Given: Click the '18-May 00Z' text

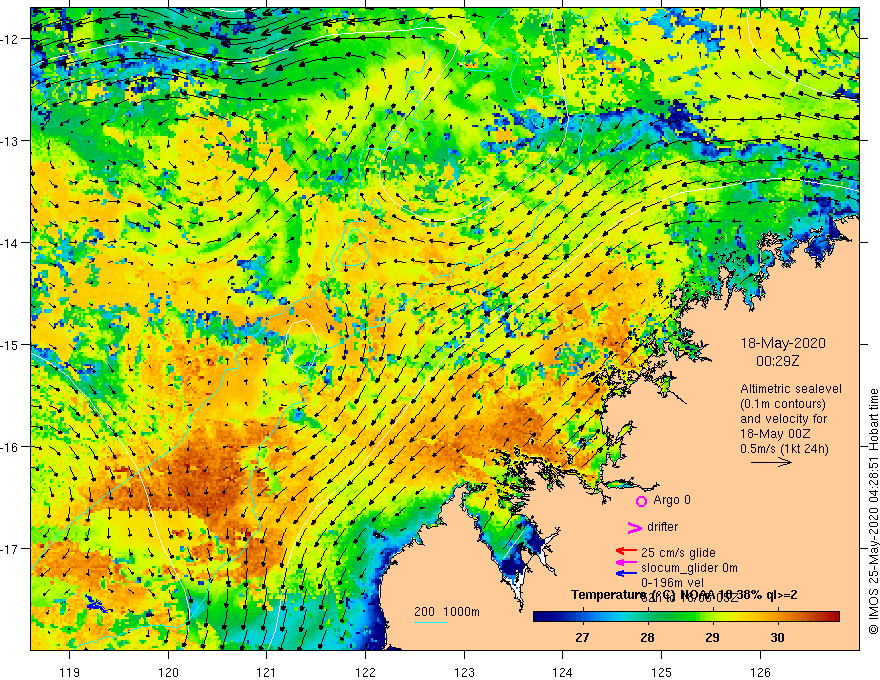Looking at the screenshot, I should click(774, 434).
